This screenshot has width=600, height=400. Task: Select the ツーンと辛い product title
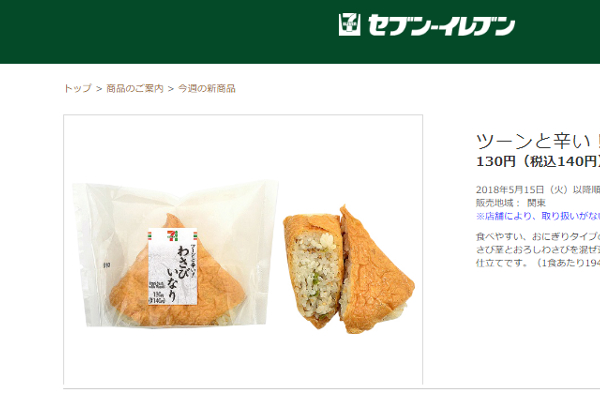(538, 141)
